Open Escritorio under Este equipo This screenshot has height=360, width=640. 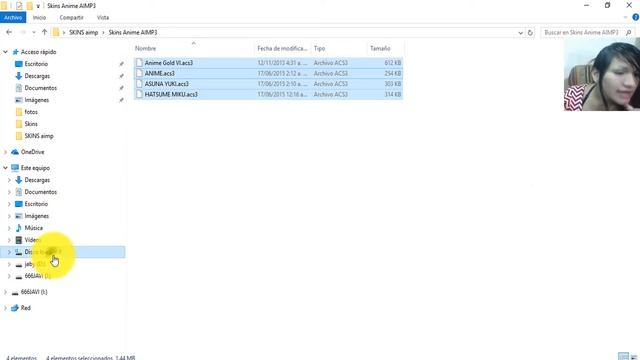click(x=36, y=204)
